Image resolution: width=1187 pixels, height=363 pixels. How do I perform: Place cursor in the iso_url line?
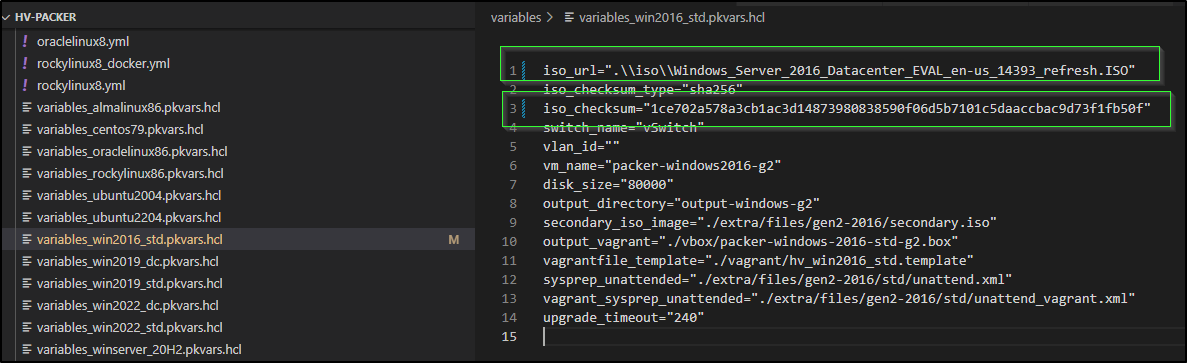[x=840, y=71]
